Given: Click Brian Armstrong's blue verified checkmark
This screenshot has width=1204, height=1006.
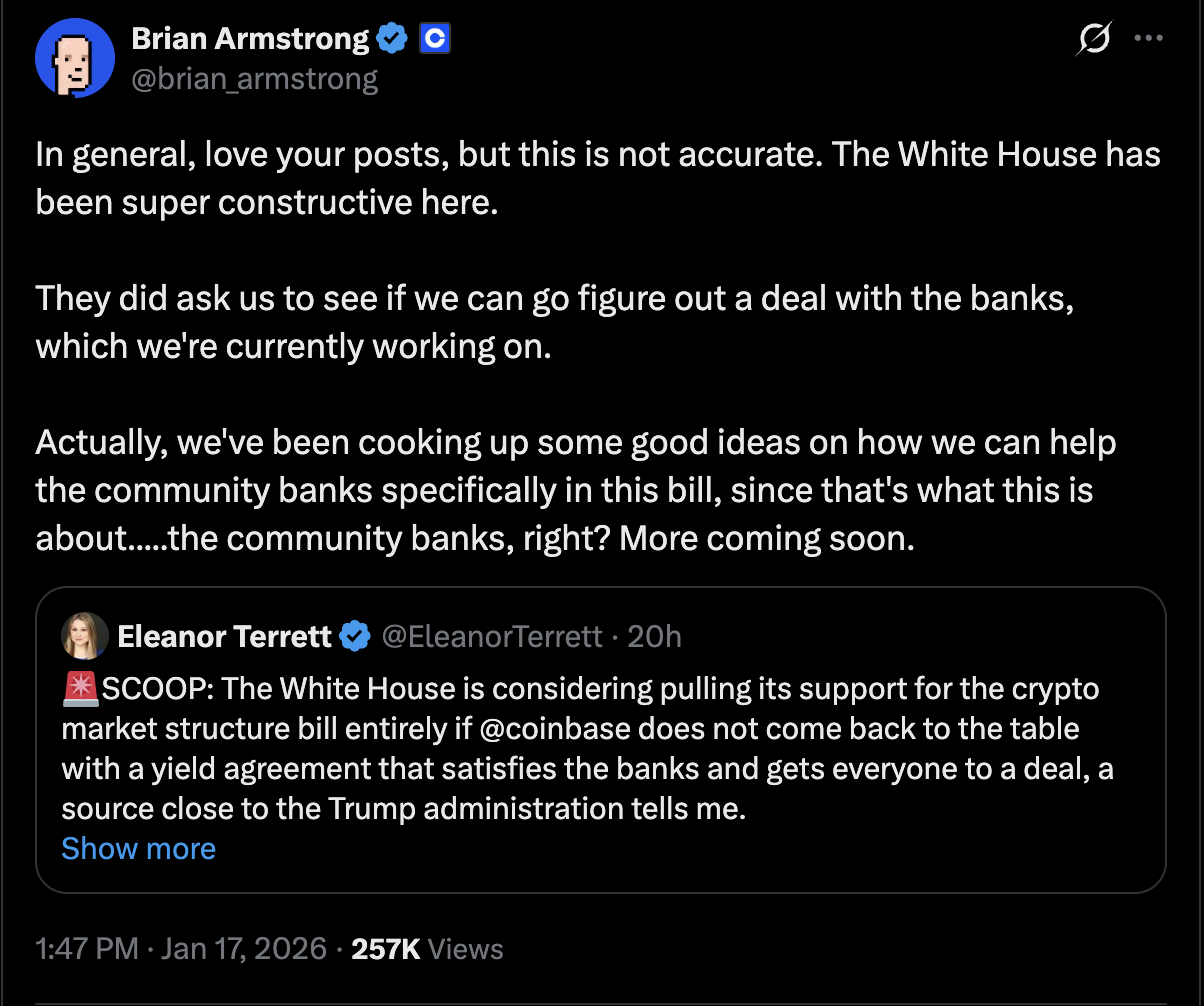Looking at the screenshot, I should click(x=392, y=38).
